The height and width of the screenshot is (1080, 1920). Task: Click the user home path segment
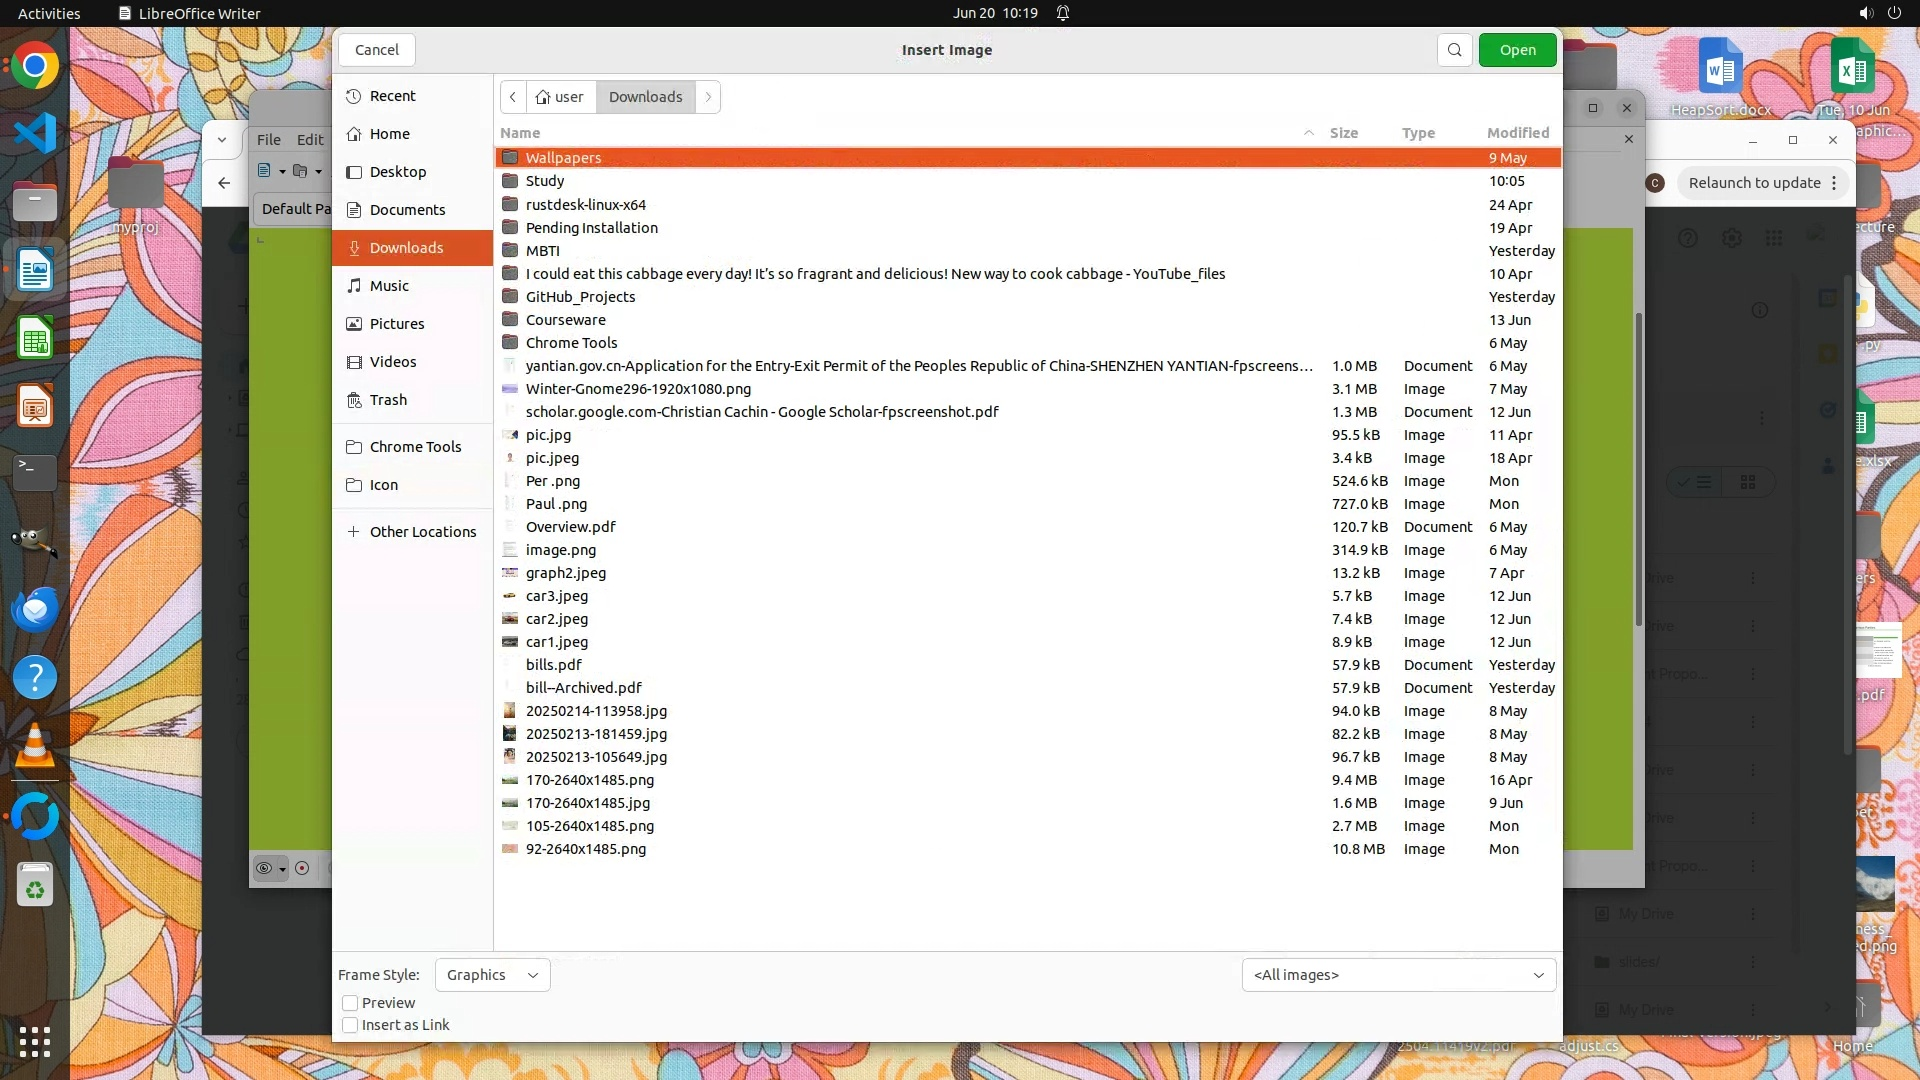(560, 97)
